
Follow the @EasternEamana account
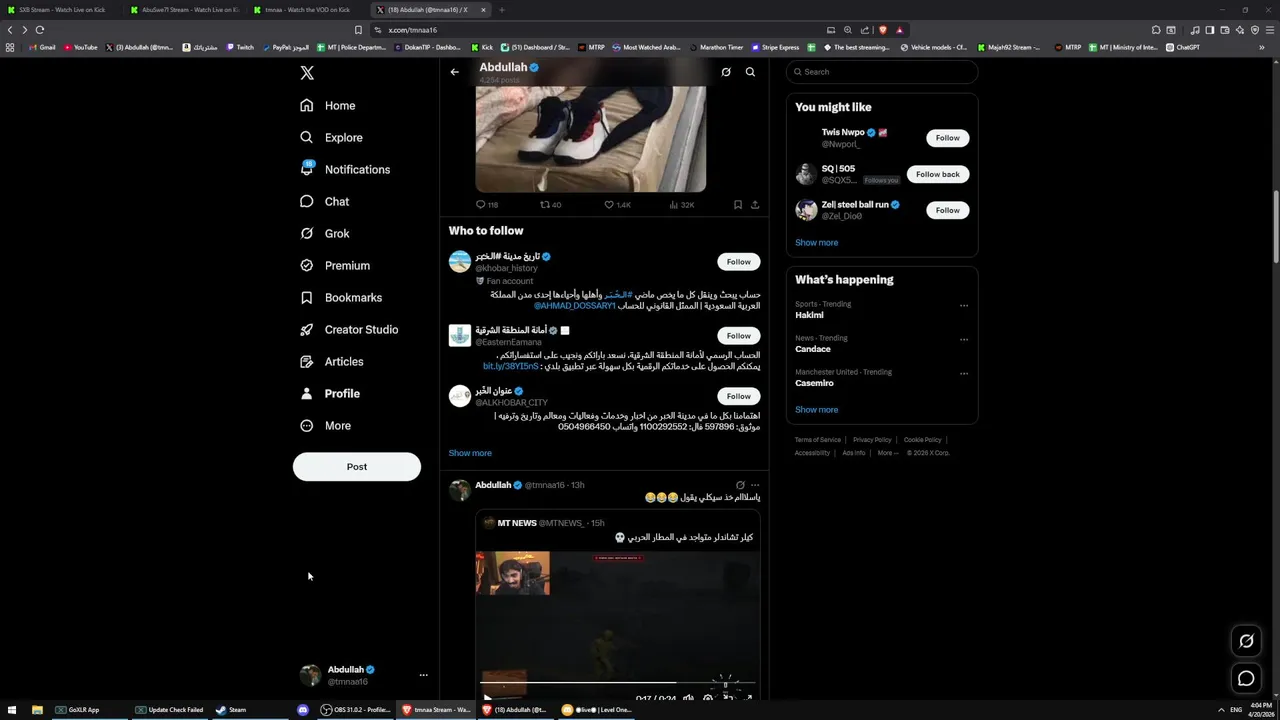[739, 336]
